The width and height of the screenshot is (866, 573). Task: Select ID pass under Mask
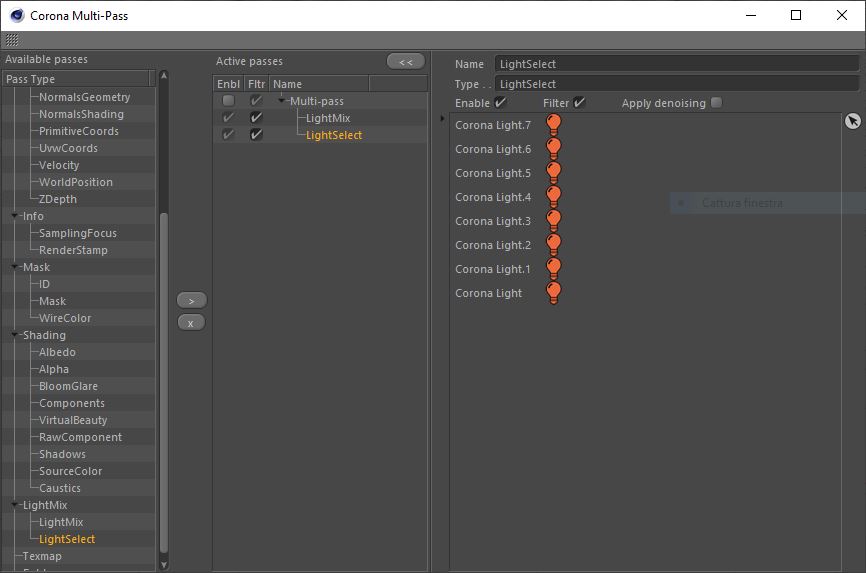click(44, 284)
